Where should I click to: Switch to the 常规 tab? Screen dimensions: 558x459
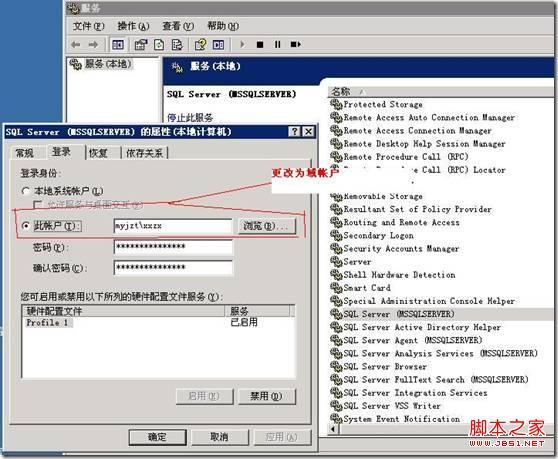tap(25, 153)
